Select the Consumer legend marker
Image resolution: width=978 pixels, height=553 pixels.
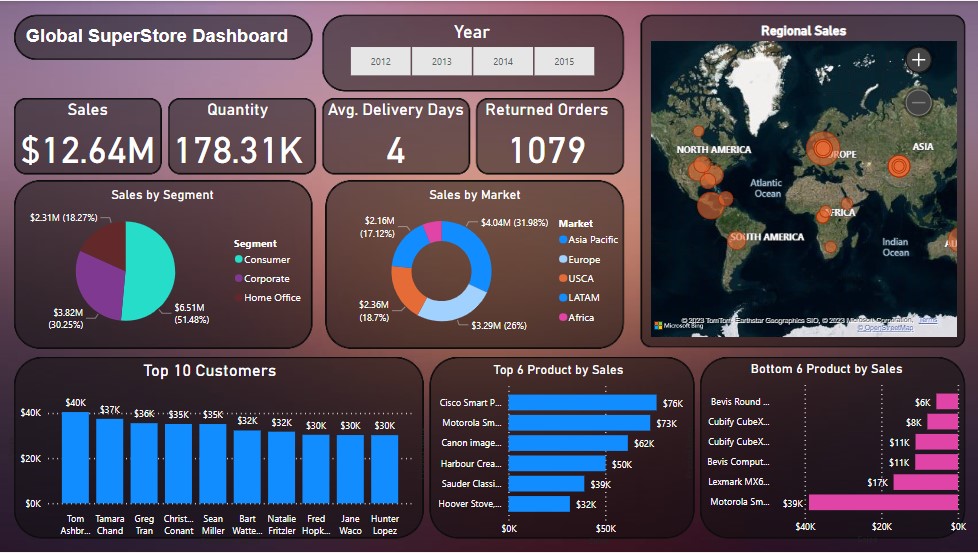pos(239,260)
